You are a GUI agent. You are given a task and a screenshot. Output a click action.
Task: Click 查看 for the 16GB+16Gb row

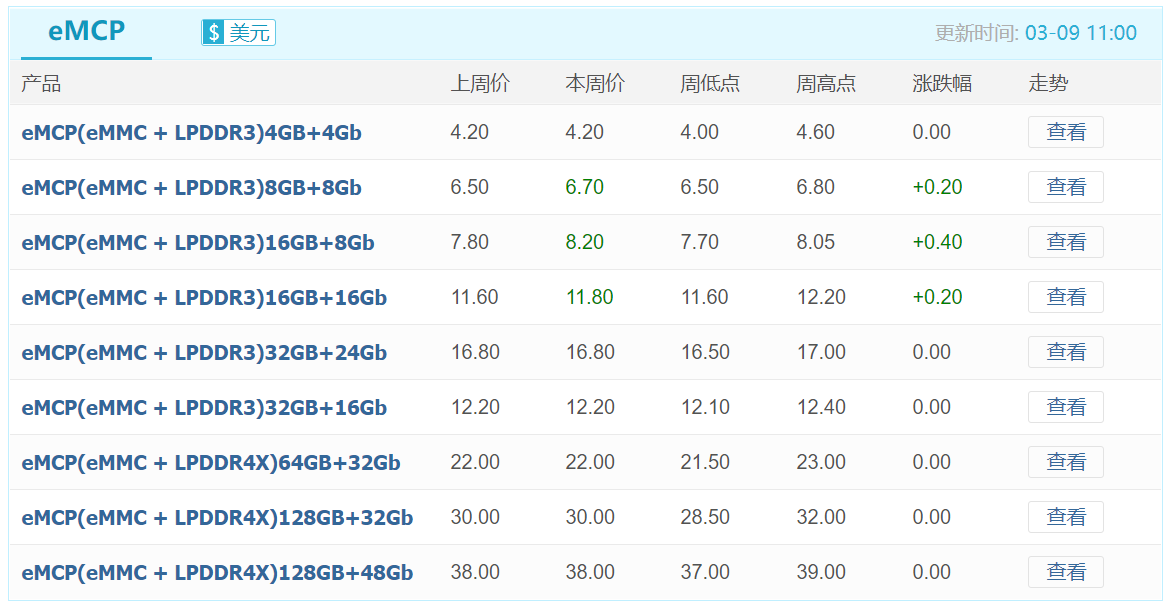tap(1066, 297)
